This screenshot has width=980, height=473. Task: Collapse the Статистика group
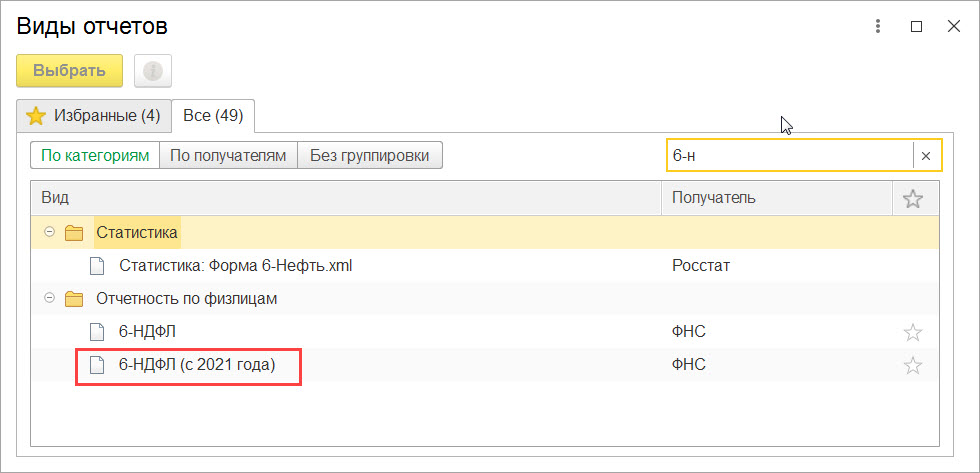(x=48, y=233)
